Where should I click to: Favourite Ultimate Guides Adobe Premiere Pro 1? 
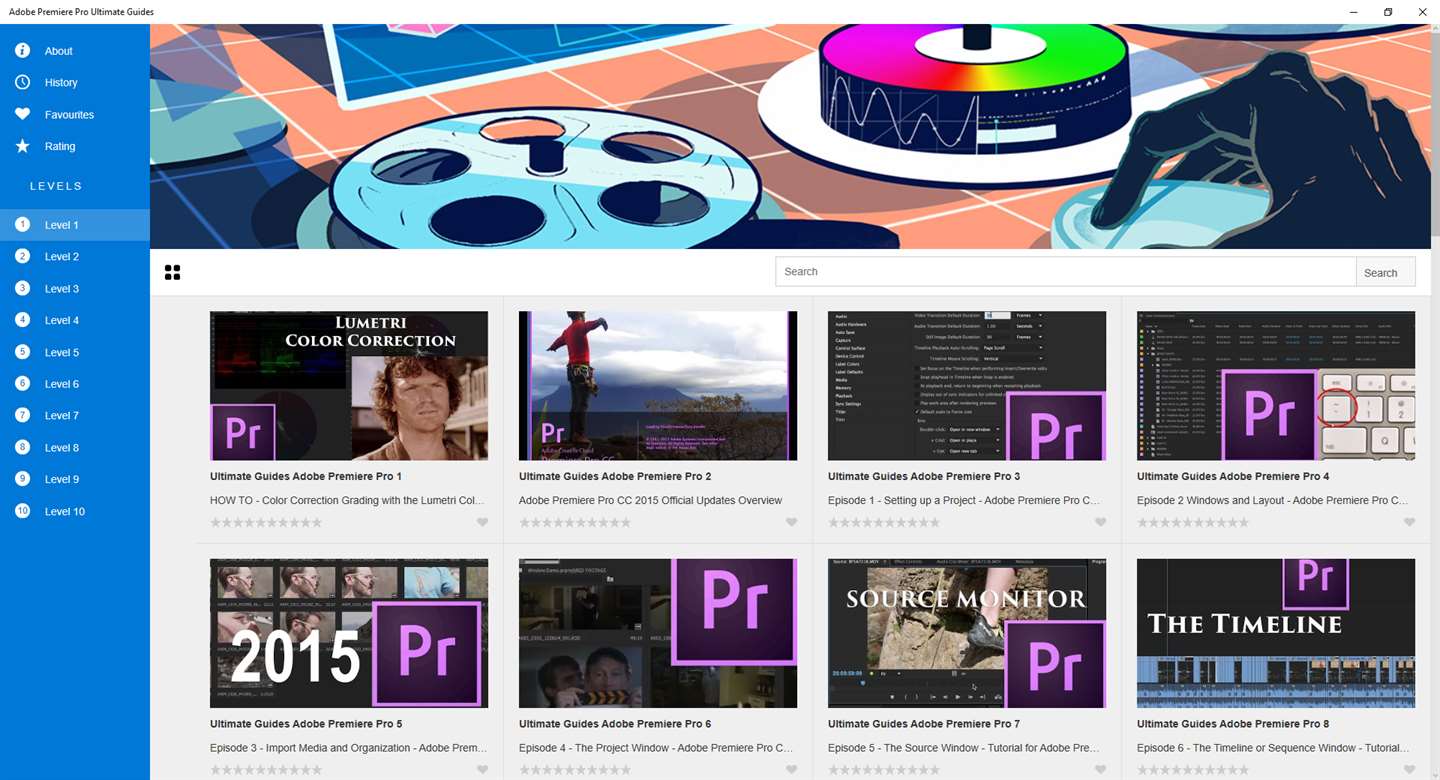[482, 522]
